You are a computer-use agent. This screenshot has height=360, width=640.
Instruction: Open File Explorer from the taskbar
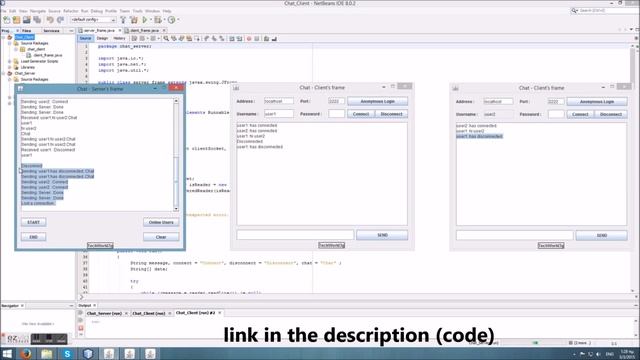click(47, 353)
